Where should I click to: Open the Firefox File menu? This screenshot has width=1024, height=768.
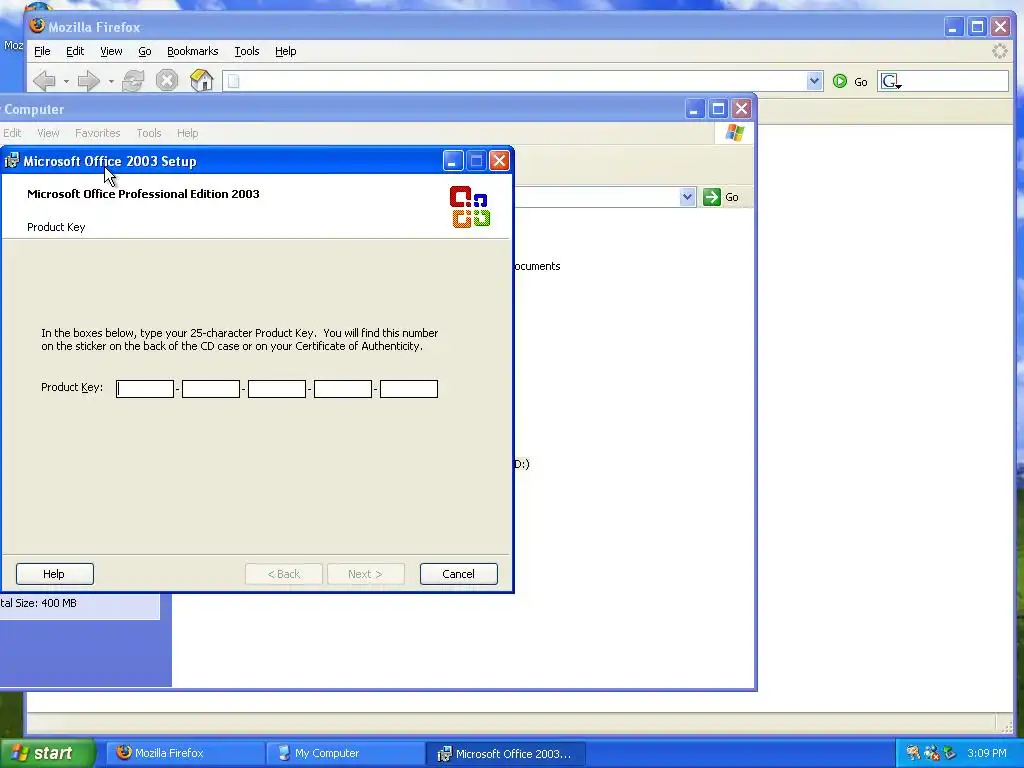(42, 51)
